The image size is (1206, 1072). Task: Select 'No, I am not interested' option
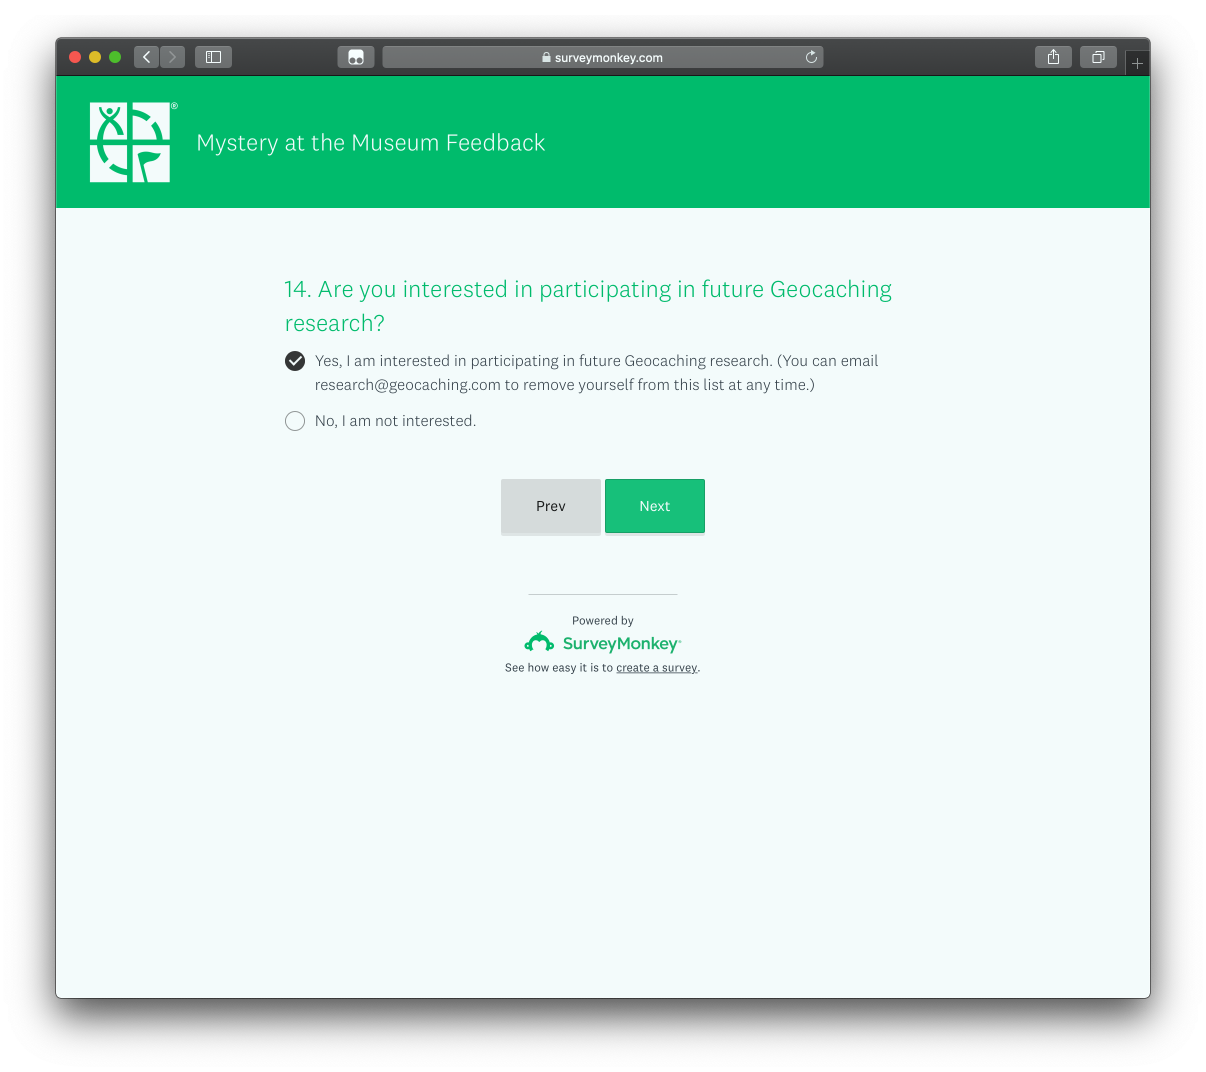coord(295,421)
